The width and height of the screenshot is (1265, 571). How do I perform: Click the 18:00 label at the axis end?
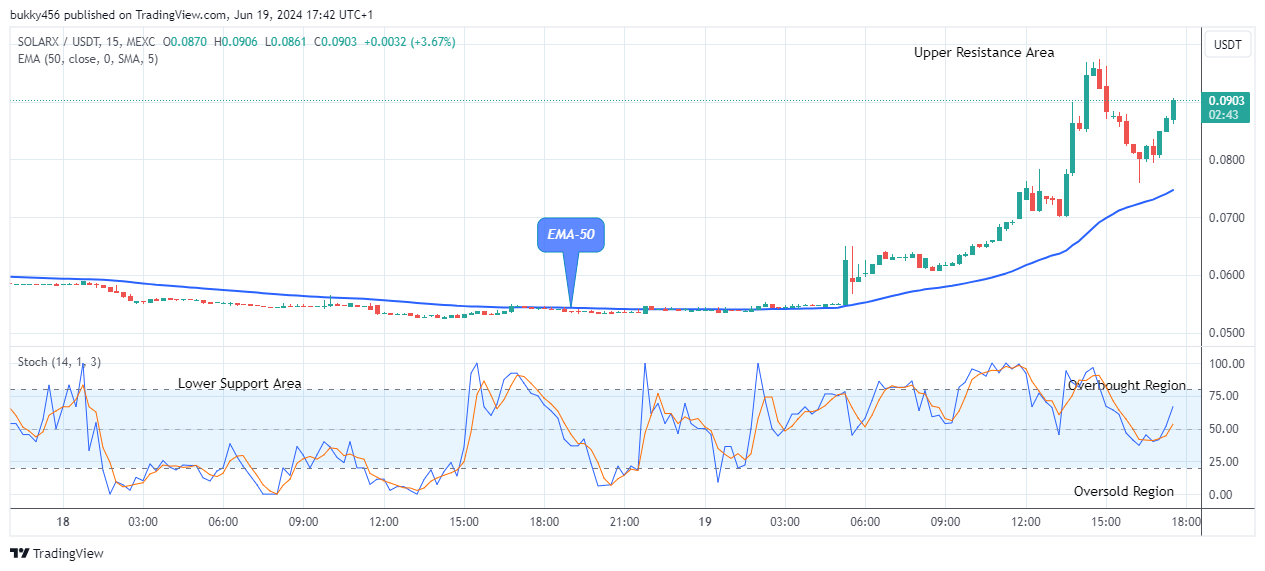click(1186, 522)
